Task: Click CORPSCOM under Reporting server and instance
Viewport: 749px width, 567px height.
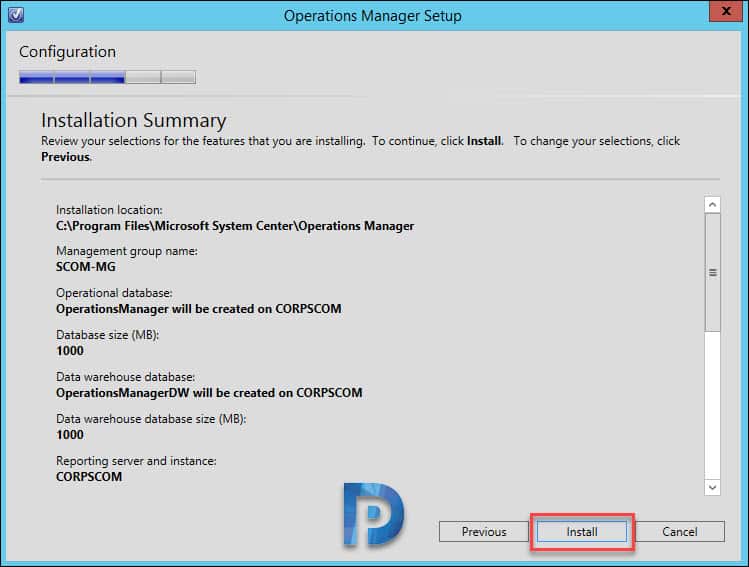Action: tap(89, 477)
